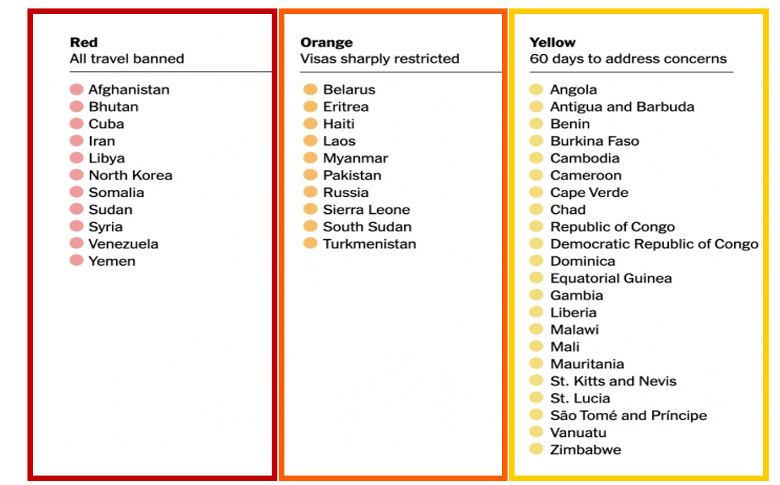
Task: Select the Red heading title
Action: 84,43
